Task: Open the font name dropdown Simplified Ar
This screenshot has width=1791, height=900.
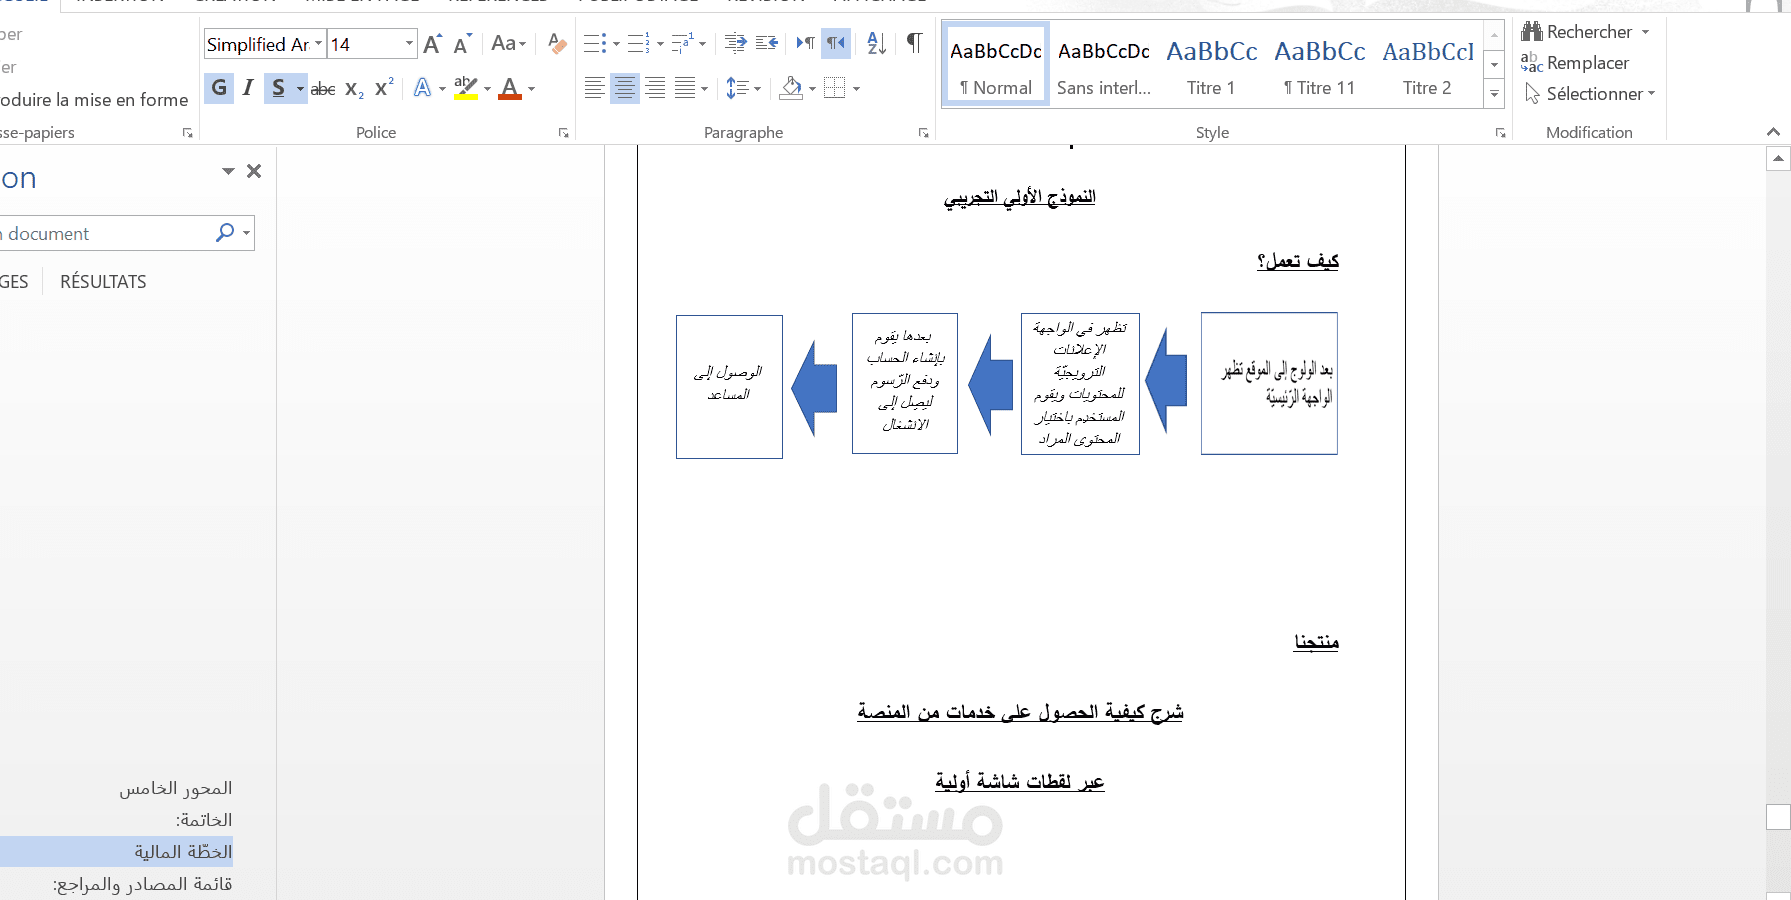Action: pyautogui.click(x=319, y=43)
